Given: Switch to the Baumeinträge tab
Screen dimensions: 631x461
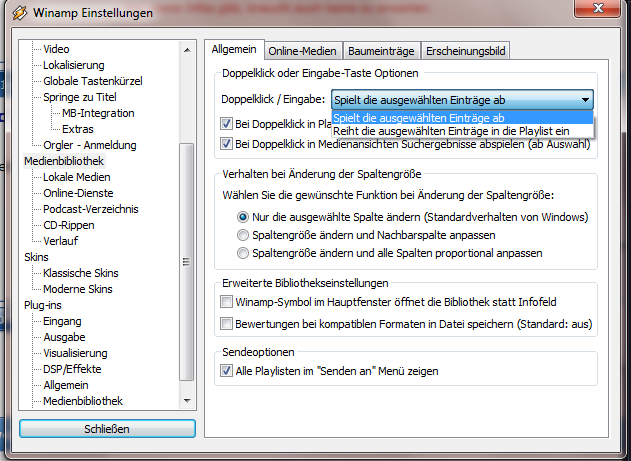Looking at the screenshot, I should [381, 51].
